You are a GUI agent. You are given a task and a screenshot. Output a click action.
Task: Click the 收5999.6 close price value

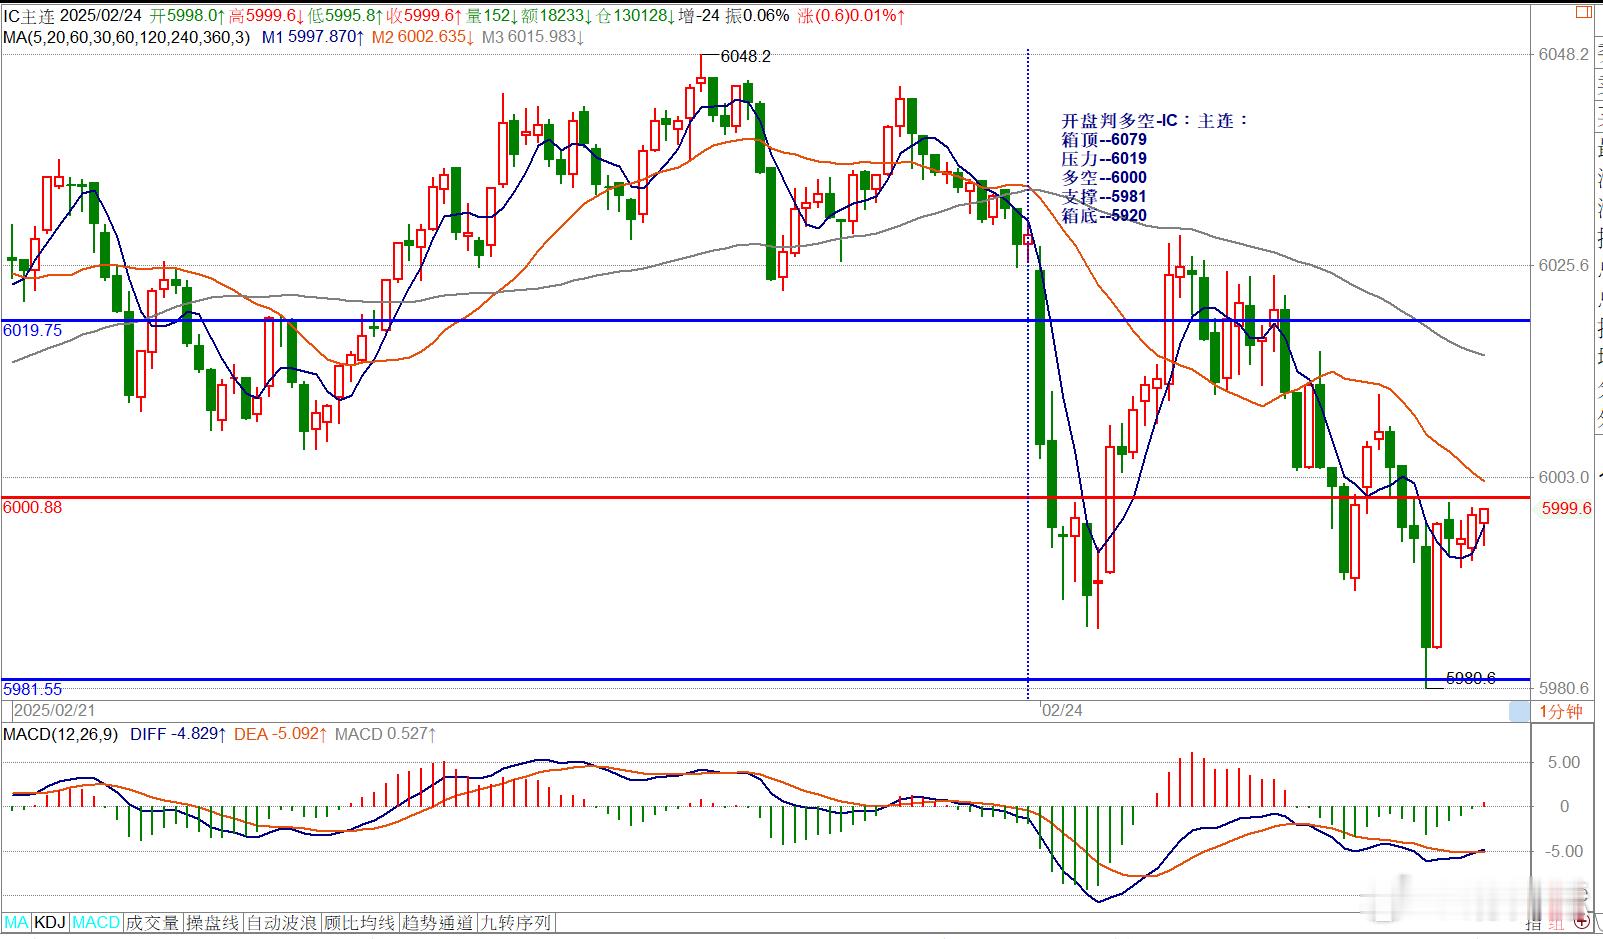[x=426, y=16]
